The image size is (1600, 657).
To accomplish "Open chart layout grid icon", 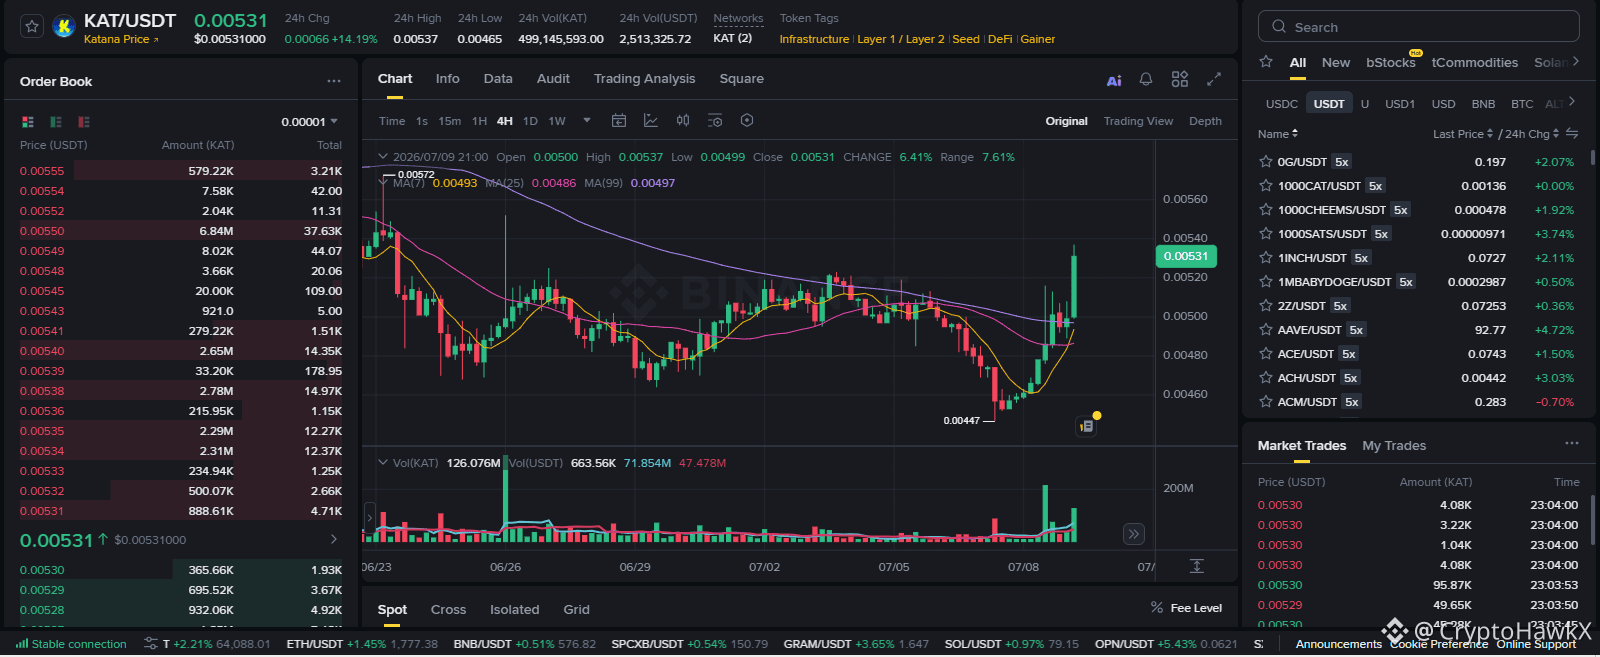I will pos(1180,79).
